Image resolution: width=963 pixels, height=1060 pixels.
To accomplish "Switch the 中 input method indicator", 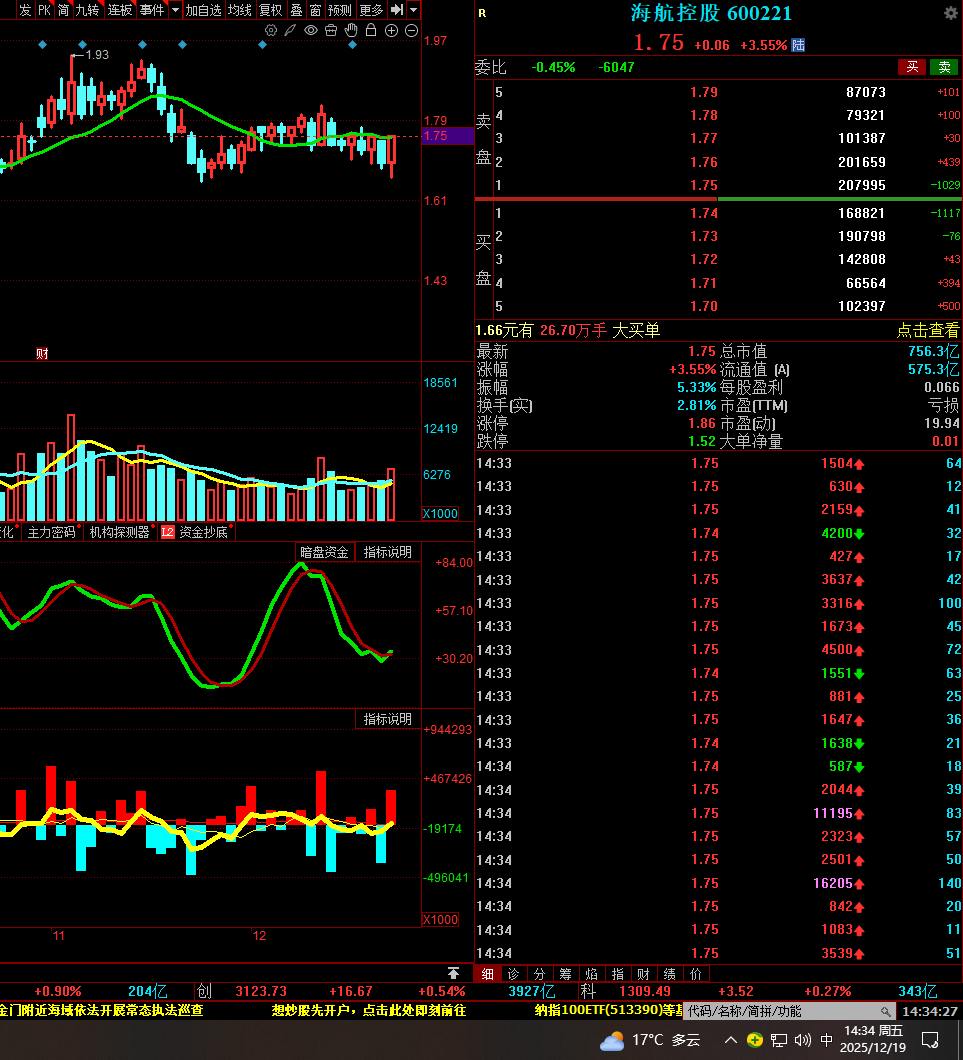I will 826,1040.
